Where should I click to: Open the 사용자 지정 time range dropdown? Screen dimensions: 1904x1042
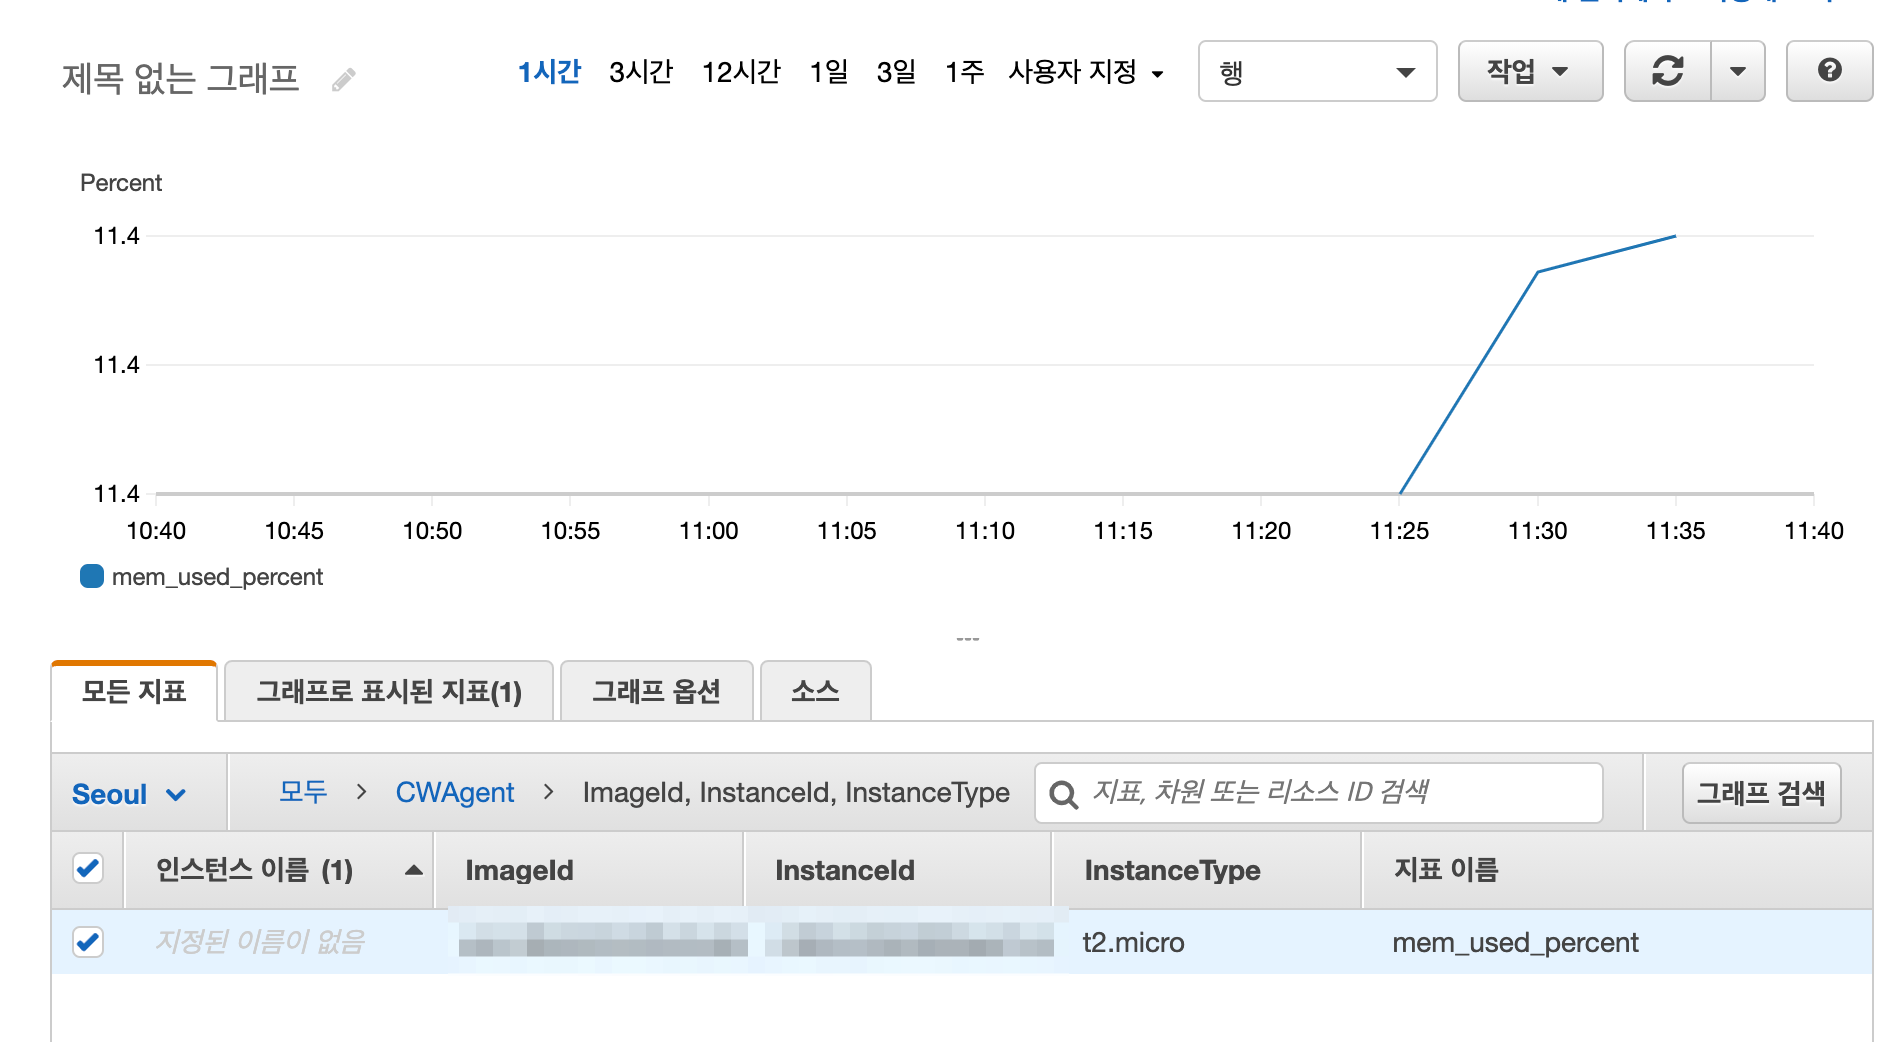[1086, 72]
